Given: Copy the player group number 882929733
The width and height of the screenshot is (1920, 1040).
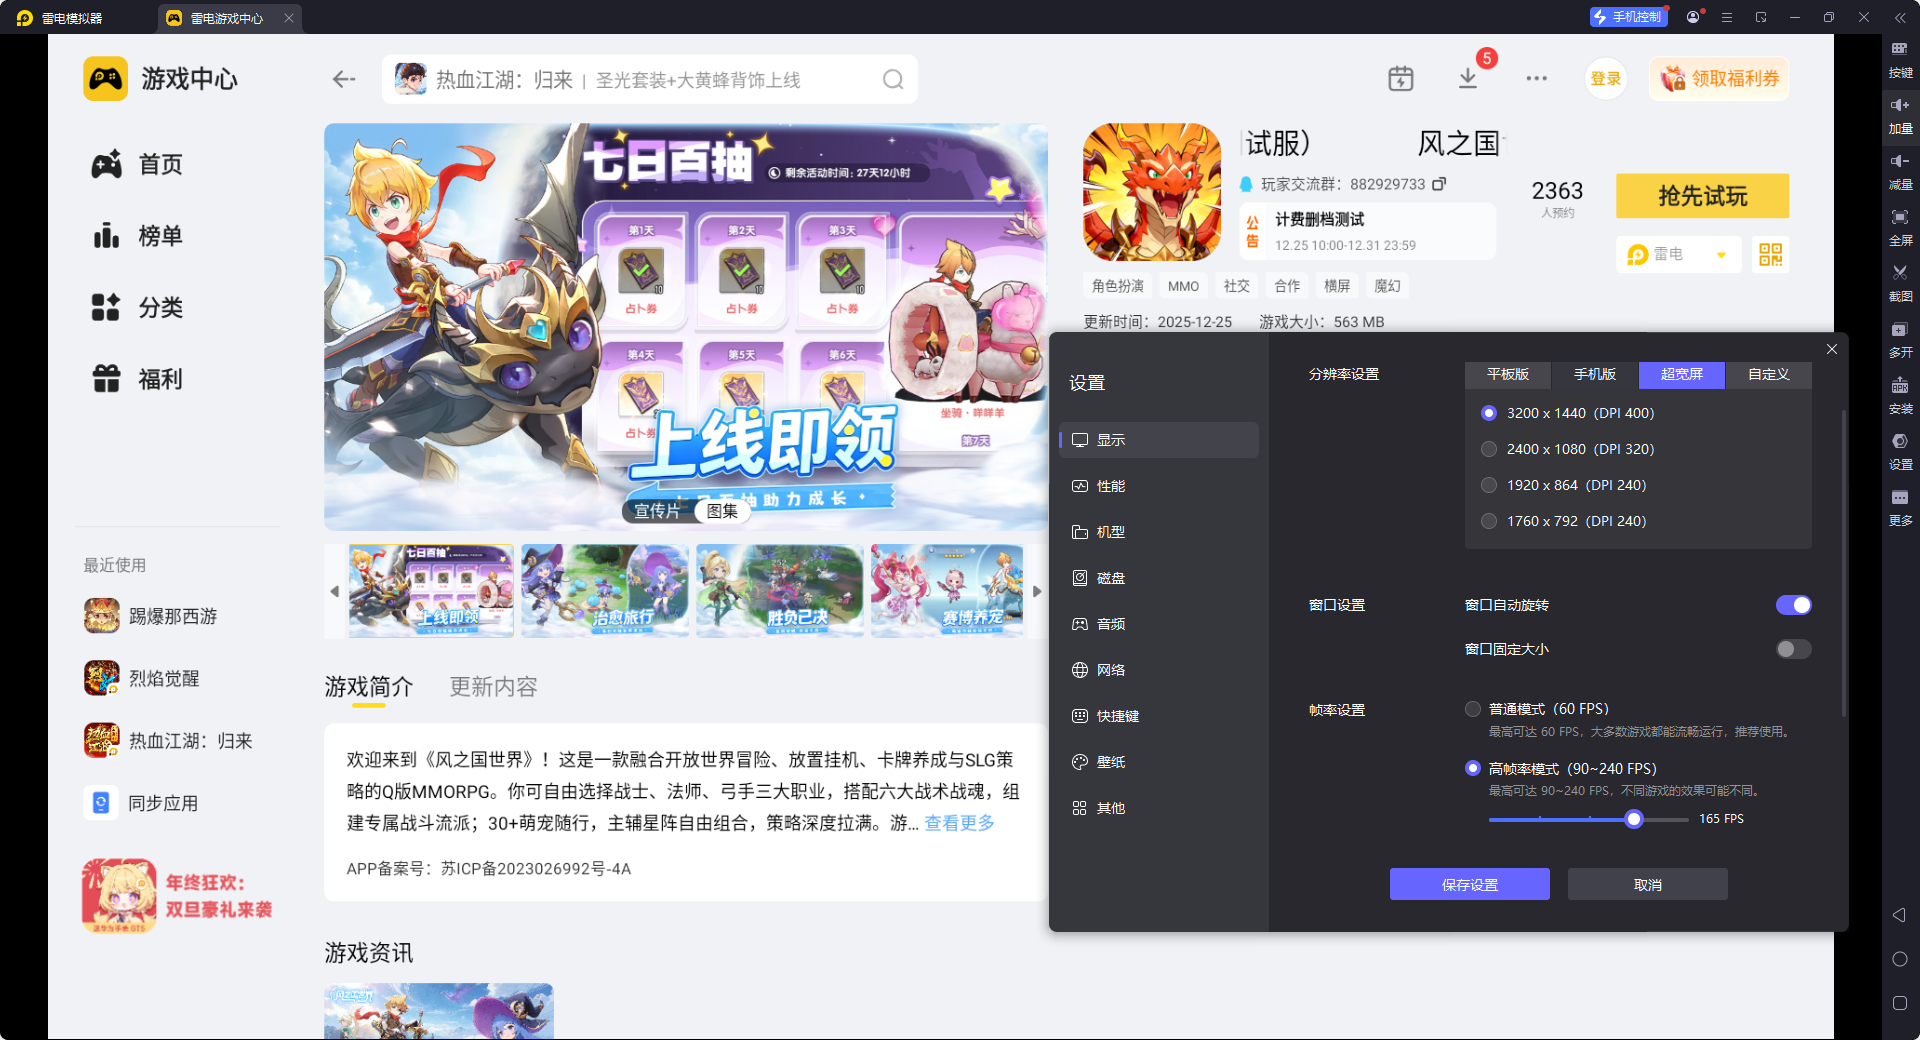Looking at the screenshot, I should click(x=1439, y=184).
